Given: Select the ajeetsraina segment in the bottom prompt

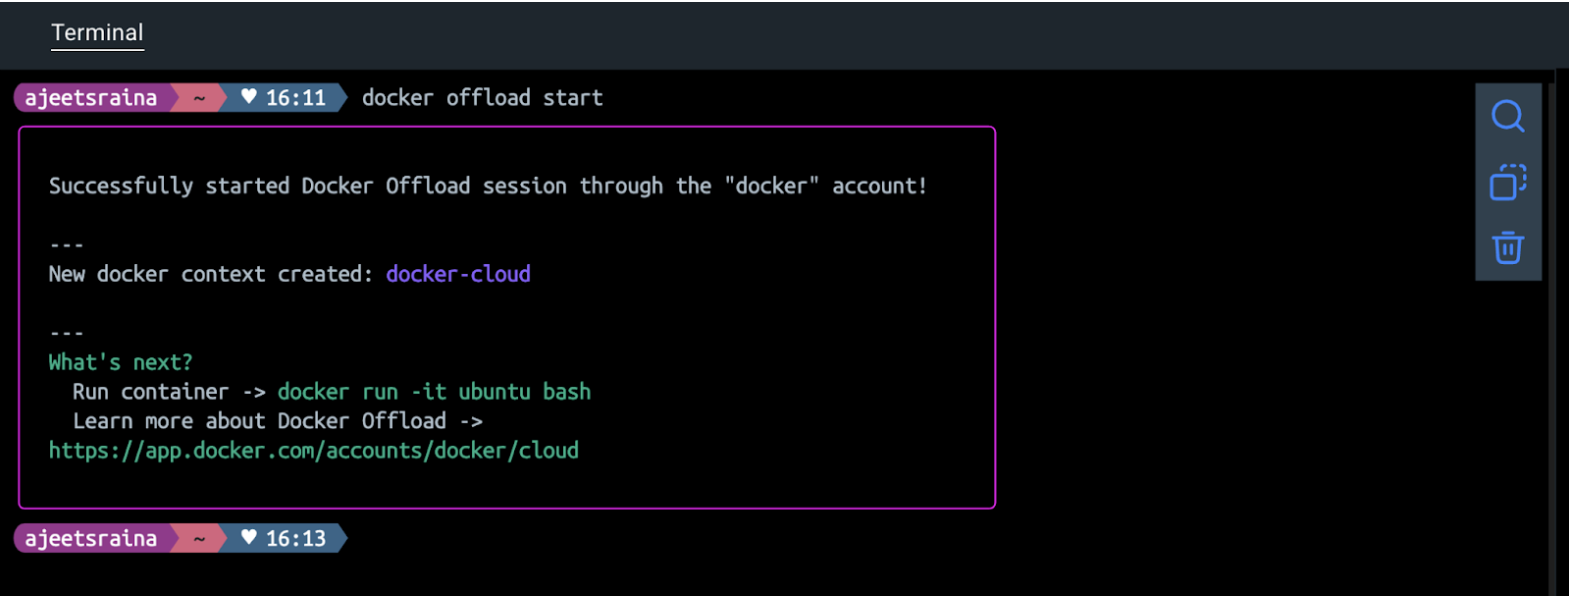Looking at the screenshot, I should (x=90, y=538).
